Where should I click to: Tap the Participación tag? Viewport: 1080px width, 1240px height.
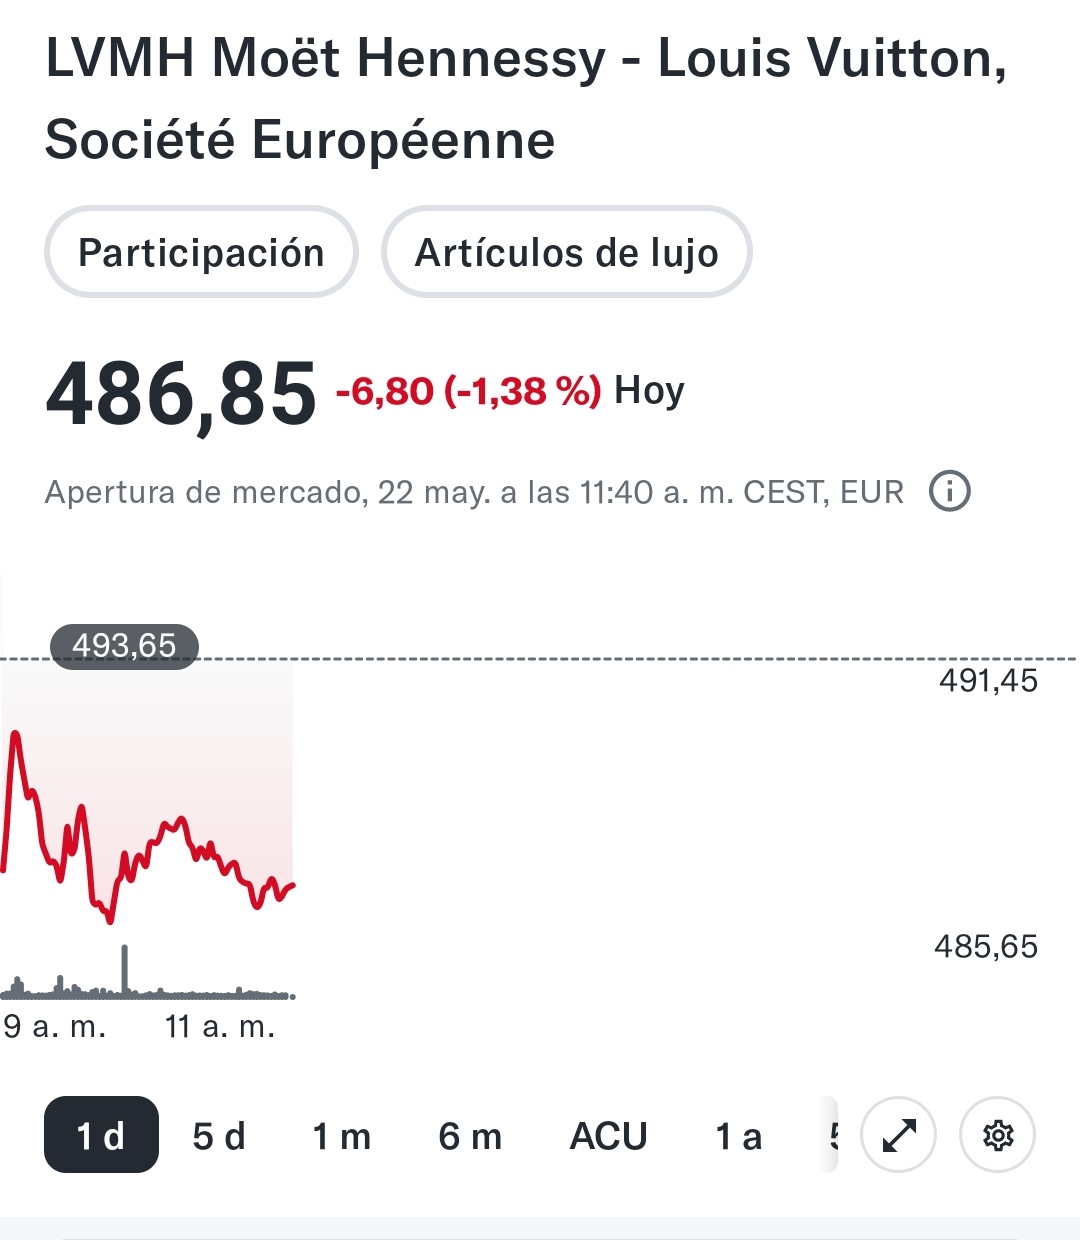click(x=201, y=253)
